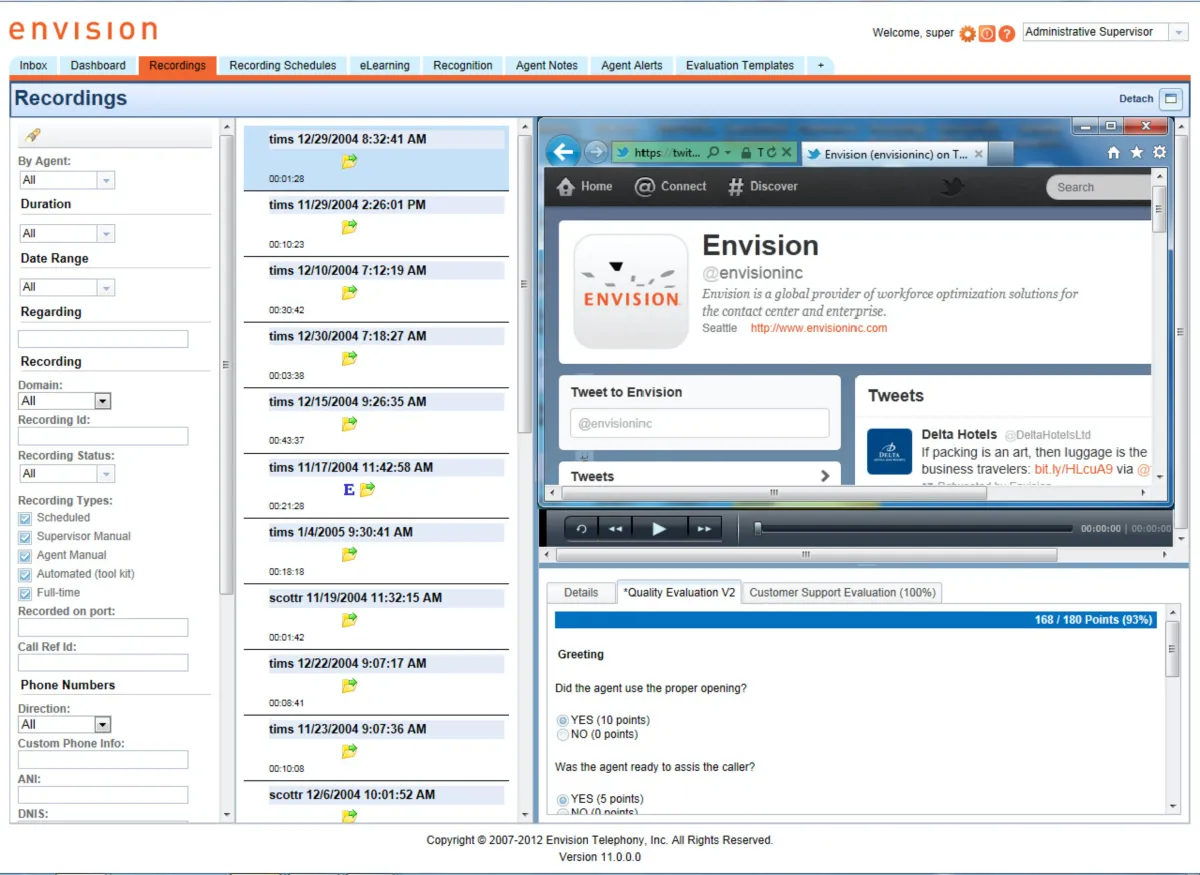Open the Domain dropdown

(x=102, y=401)
